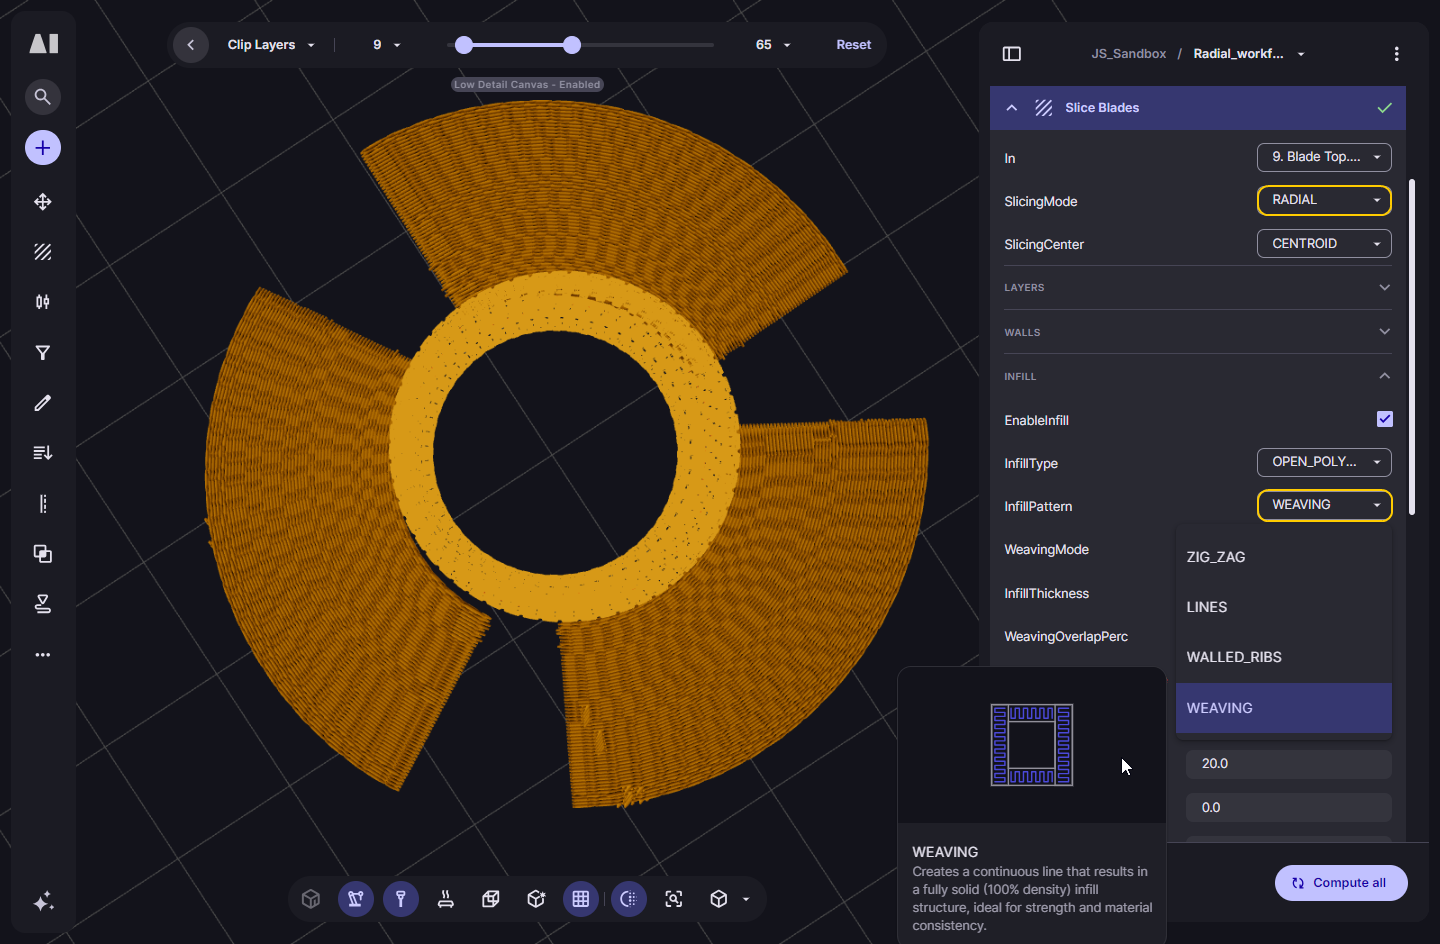
Task: Toggle the robot arm display icon
Action: pos(355,899)
